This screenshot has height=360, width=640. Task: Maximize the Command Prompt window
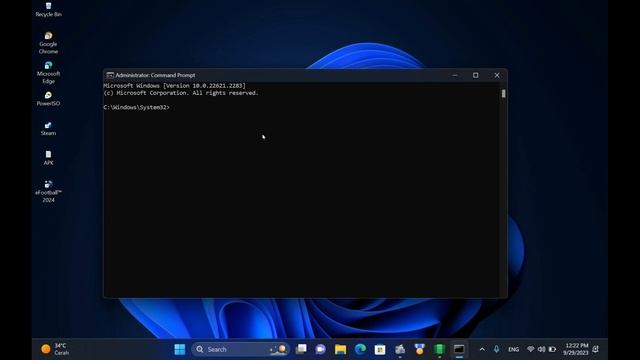click(476, 75)
